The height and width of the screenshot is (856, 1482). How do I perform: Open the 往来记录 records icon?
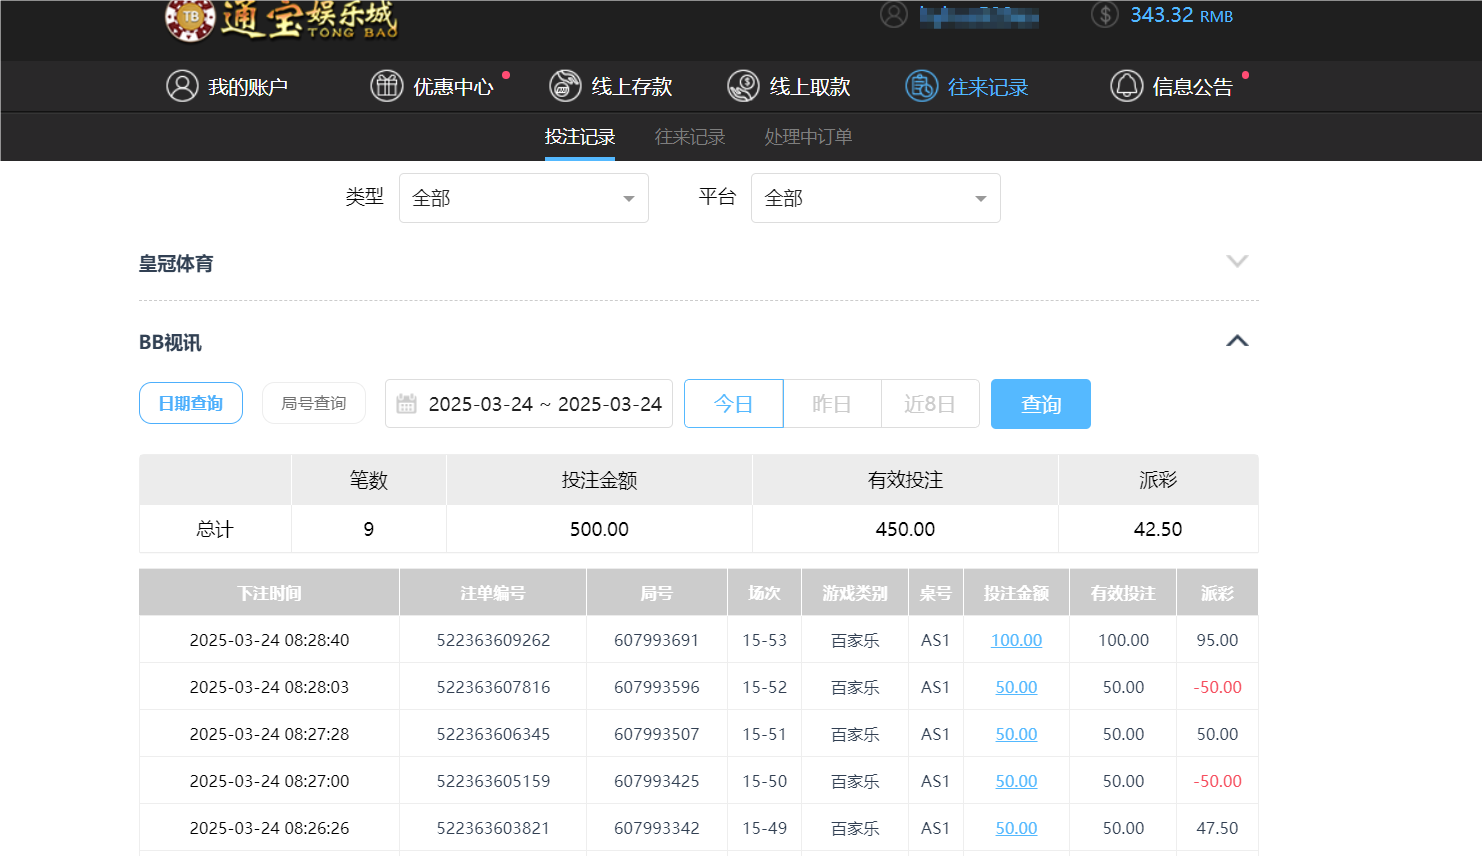coord(920,86)
